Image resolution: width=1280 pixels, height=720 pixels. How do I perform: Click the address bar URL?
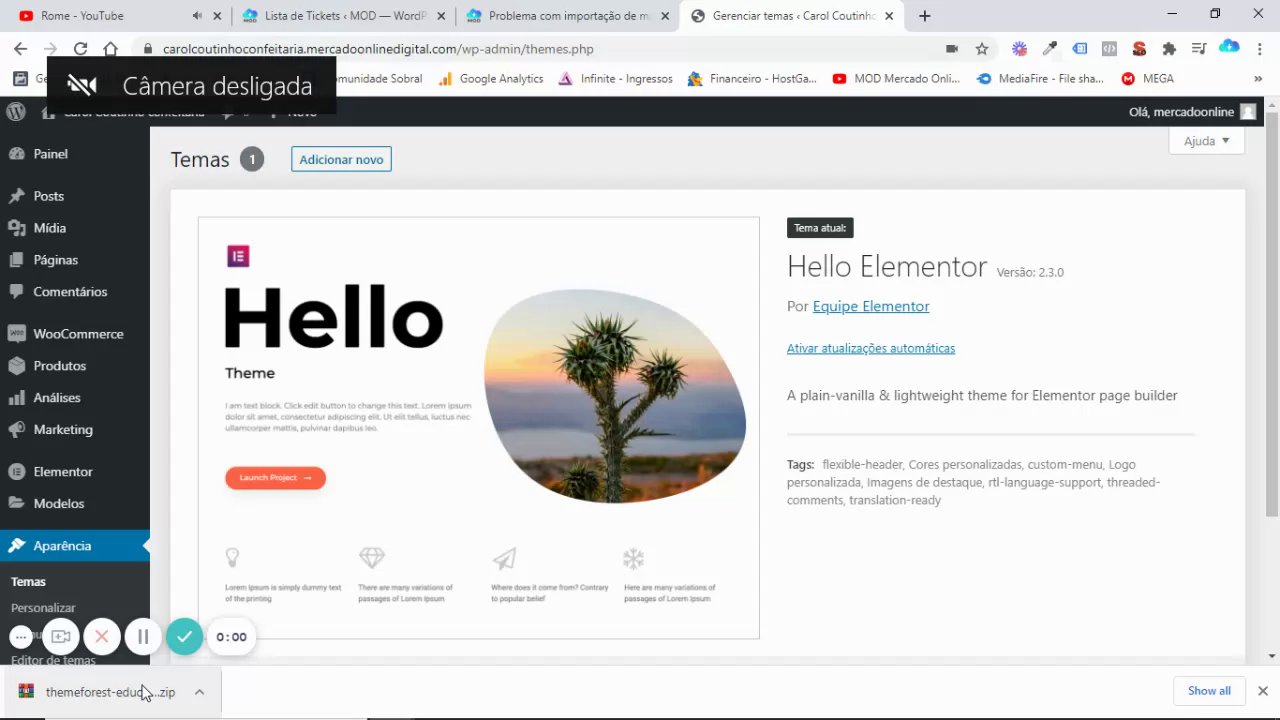[378, 49]
